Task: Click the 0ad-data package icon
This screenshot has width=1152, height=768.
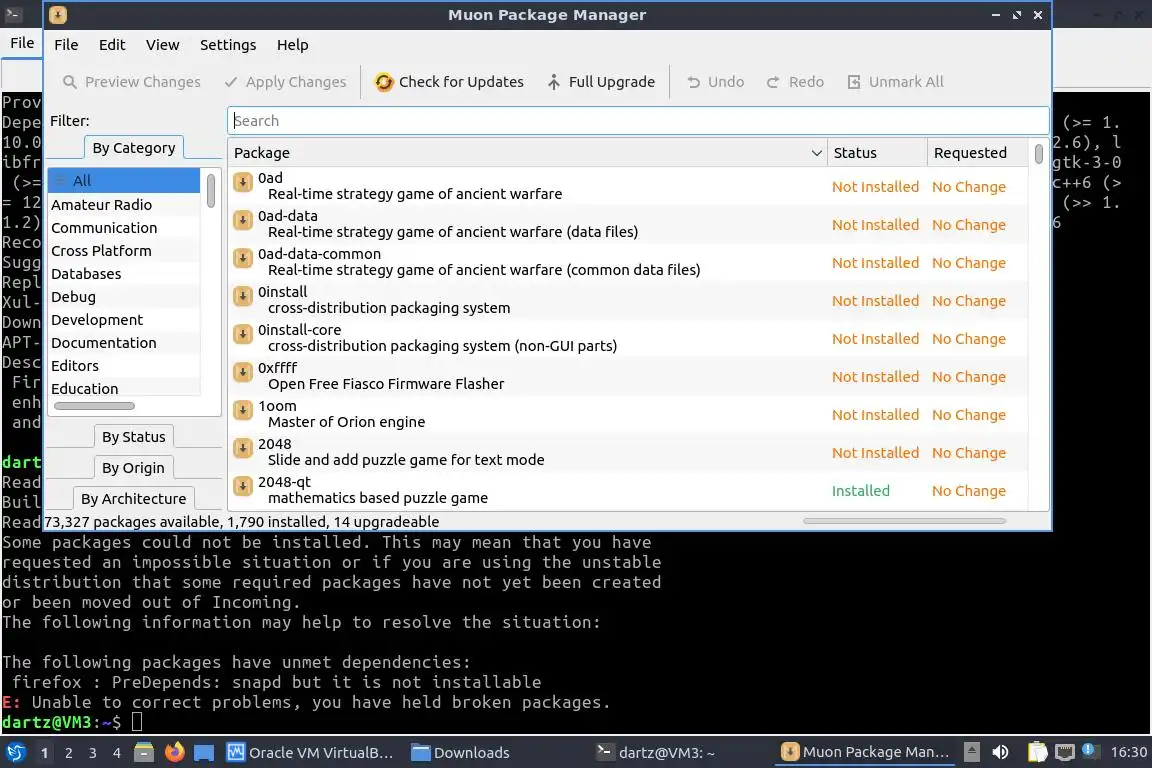Action: pyautogui.click(x=243, y=220)
